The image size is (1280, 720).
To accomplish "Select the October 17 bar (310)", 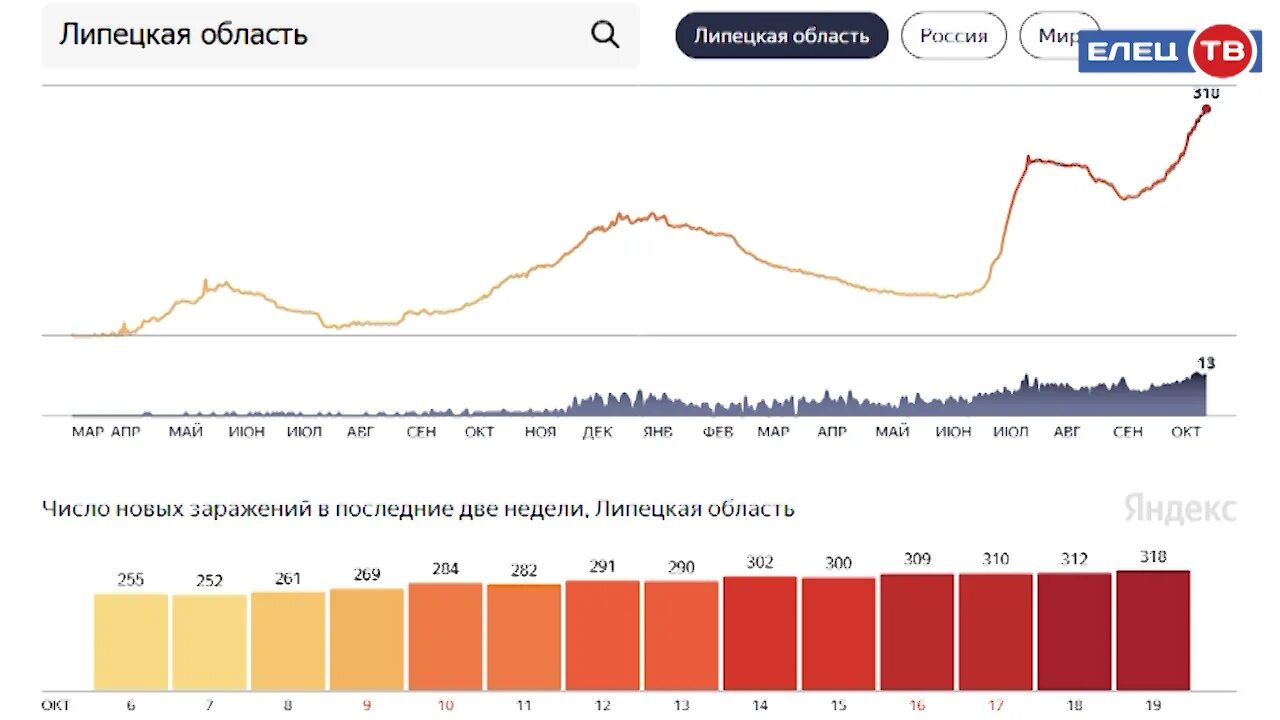I will (996, 632).
